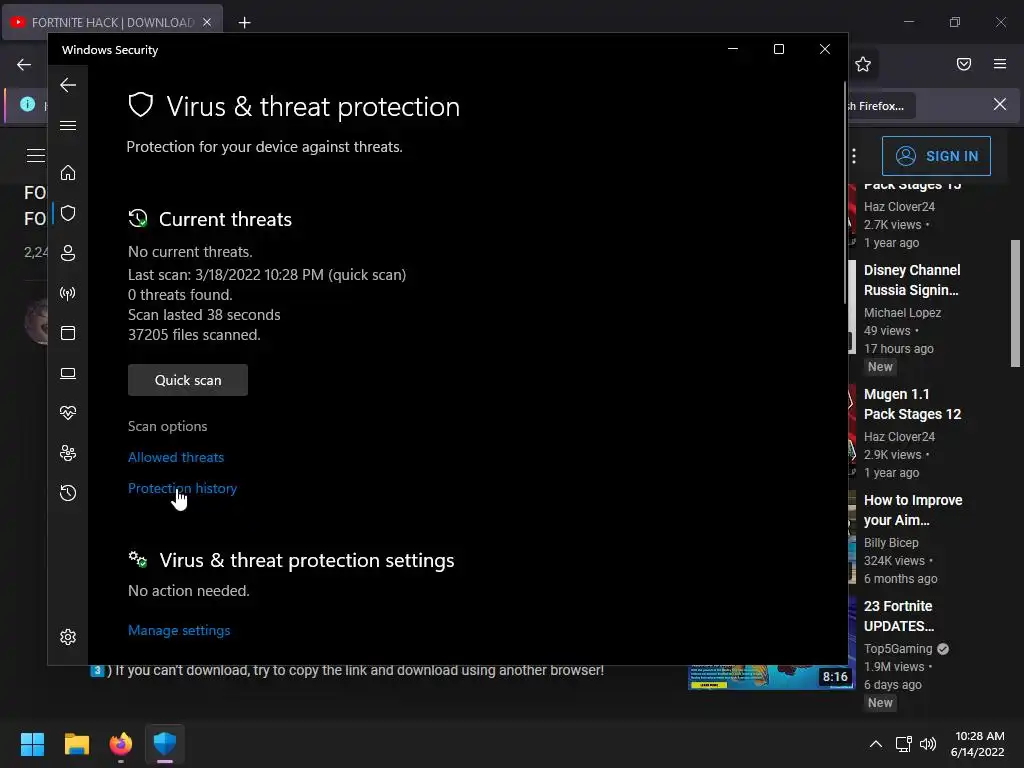Click YouTube SIGN IN button
Image resolution: width=1024 pixels, height=768 pixels.
point(936,156)
